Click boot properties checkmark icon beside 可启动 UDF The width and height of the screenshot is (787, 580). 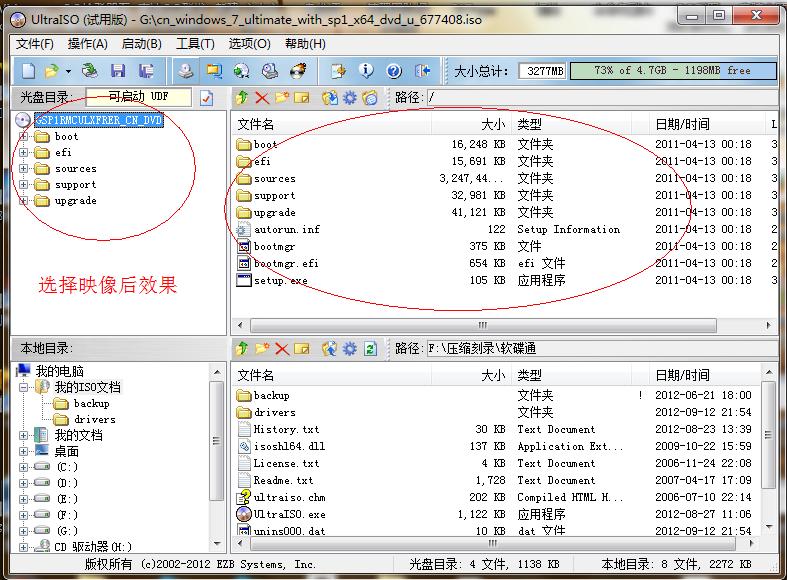tap(206, 98)
